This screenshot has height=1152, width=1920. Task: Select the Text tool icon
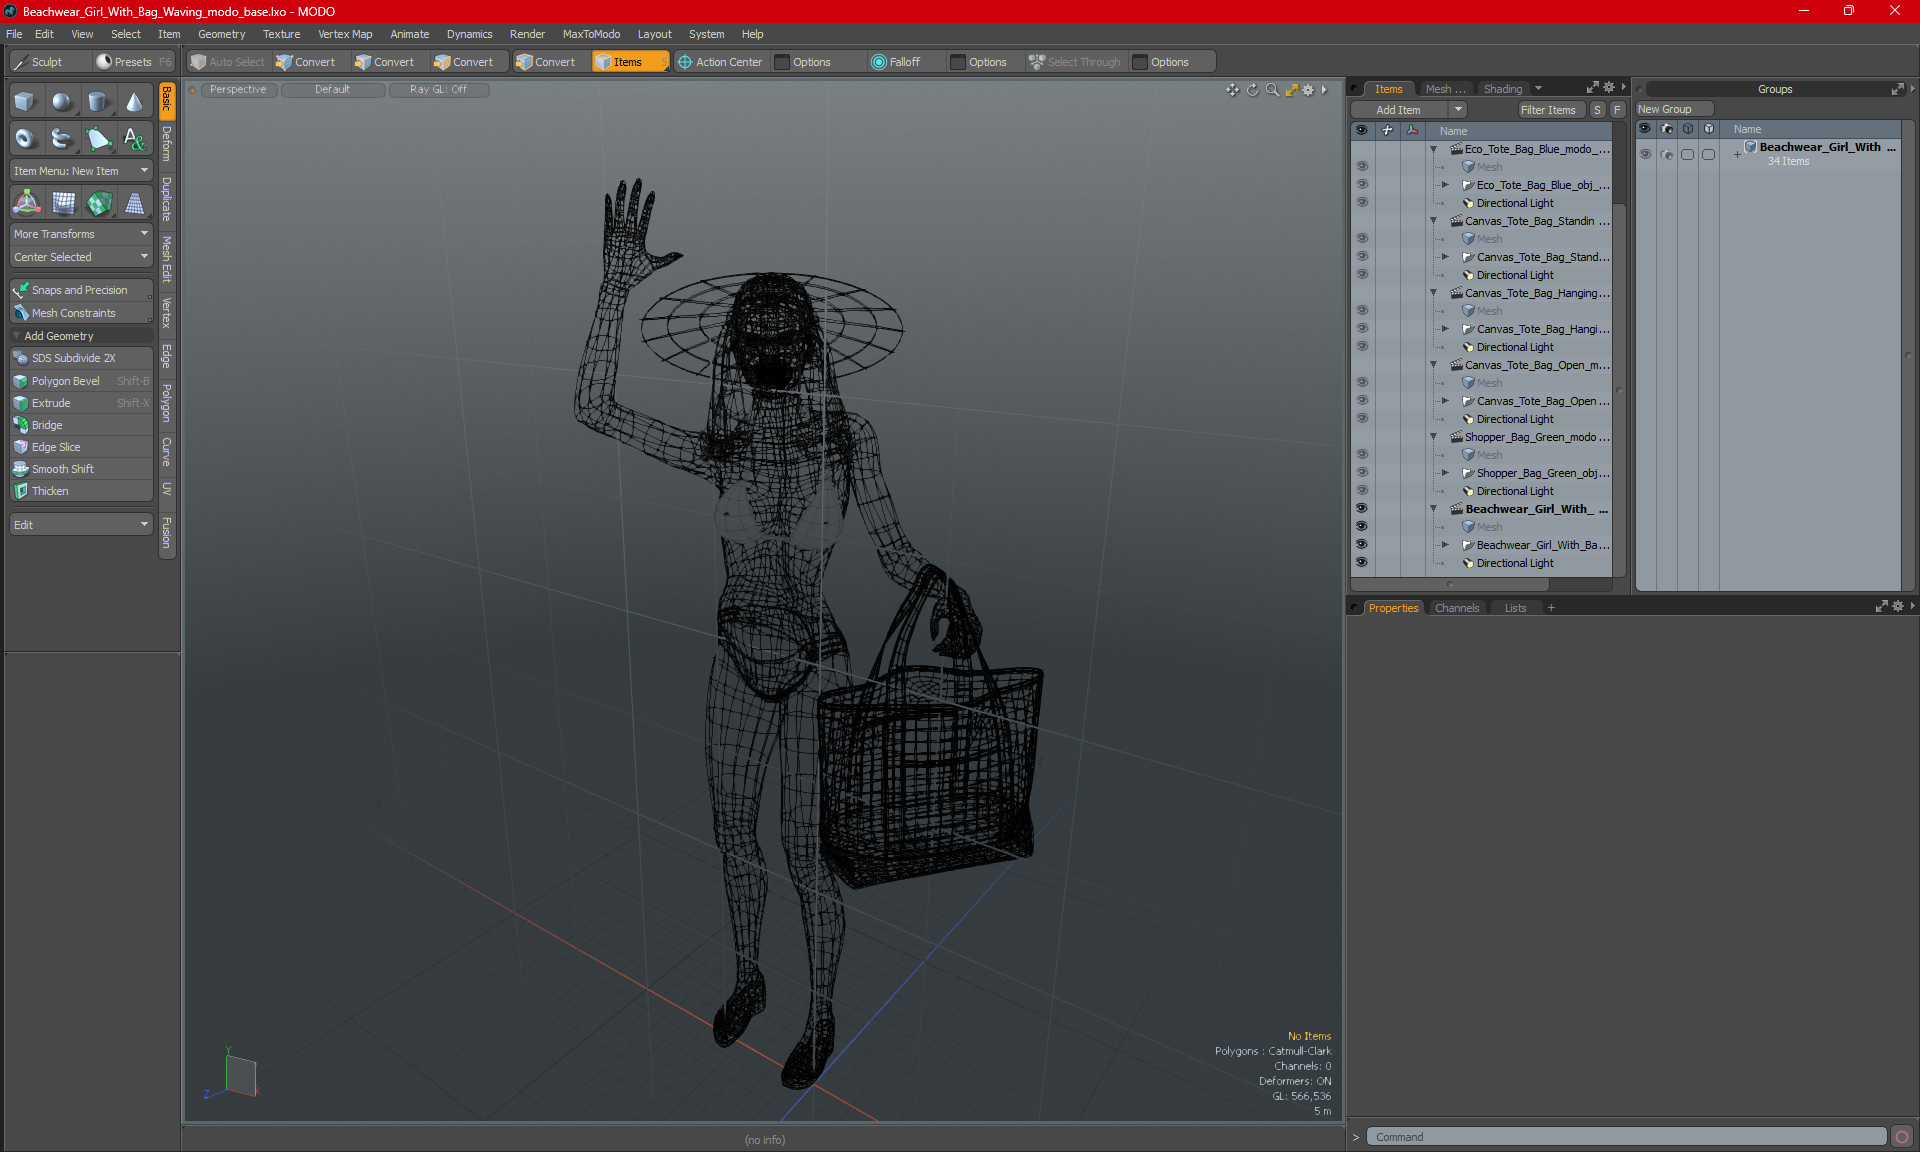pos(134,139)
